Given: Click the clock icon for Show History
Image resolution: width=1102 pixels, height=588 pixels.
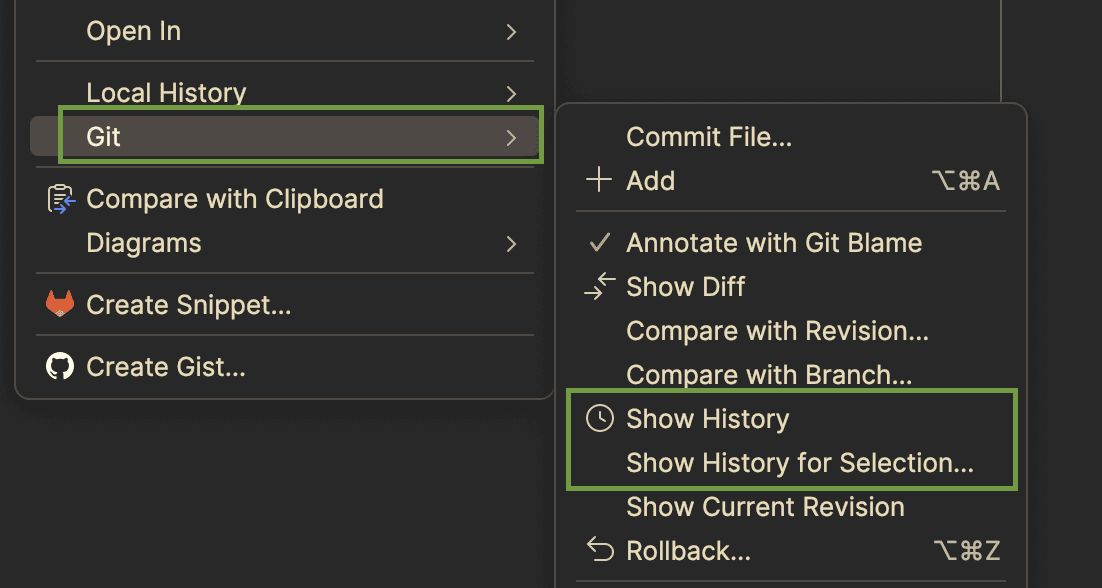Looking at the screenshot, I should pyautogui.click(x=599, y=419).
